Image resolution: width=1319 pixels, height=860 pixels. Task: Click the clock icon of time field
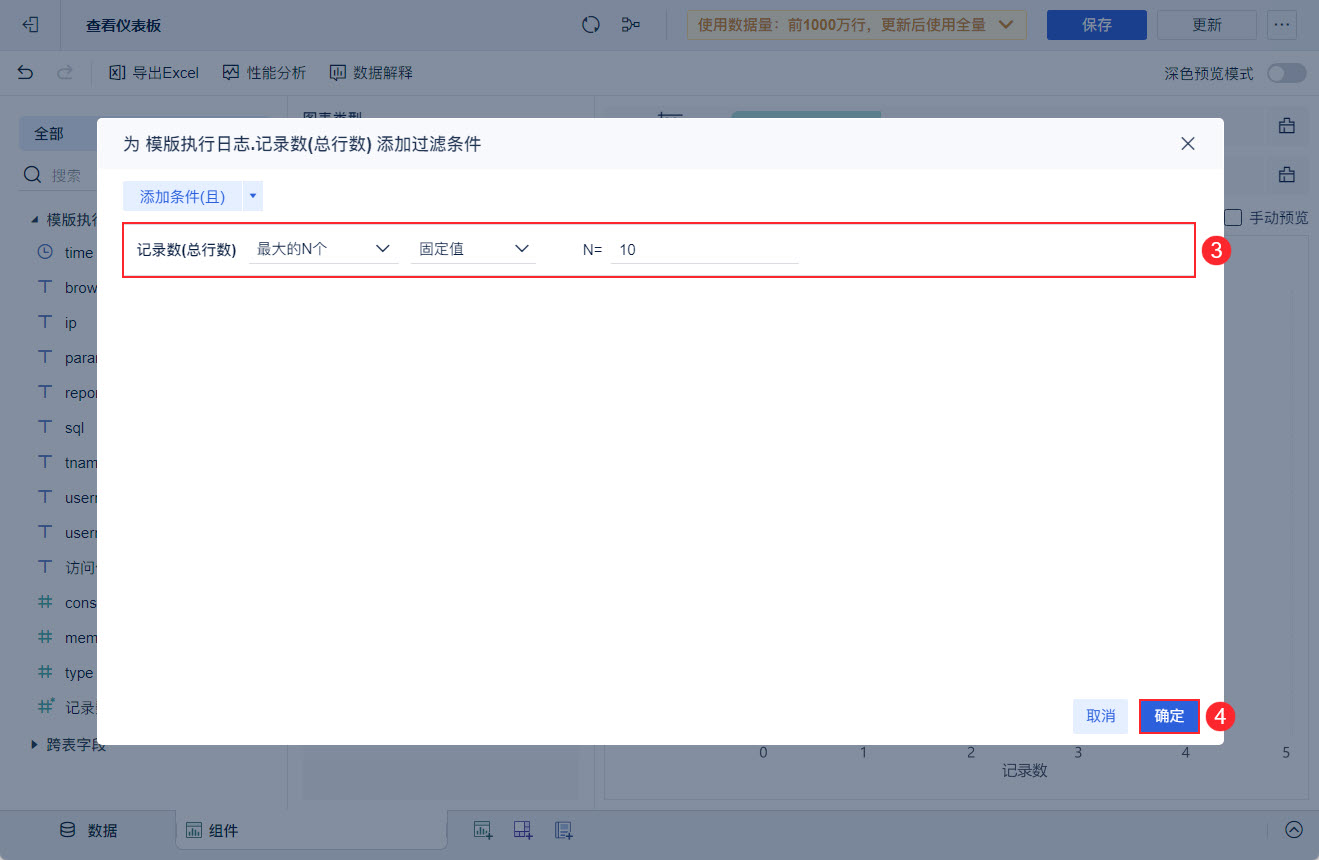[x=45, y=252]
